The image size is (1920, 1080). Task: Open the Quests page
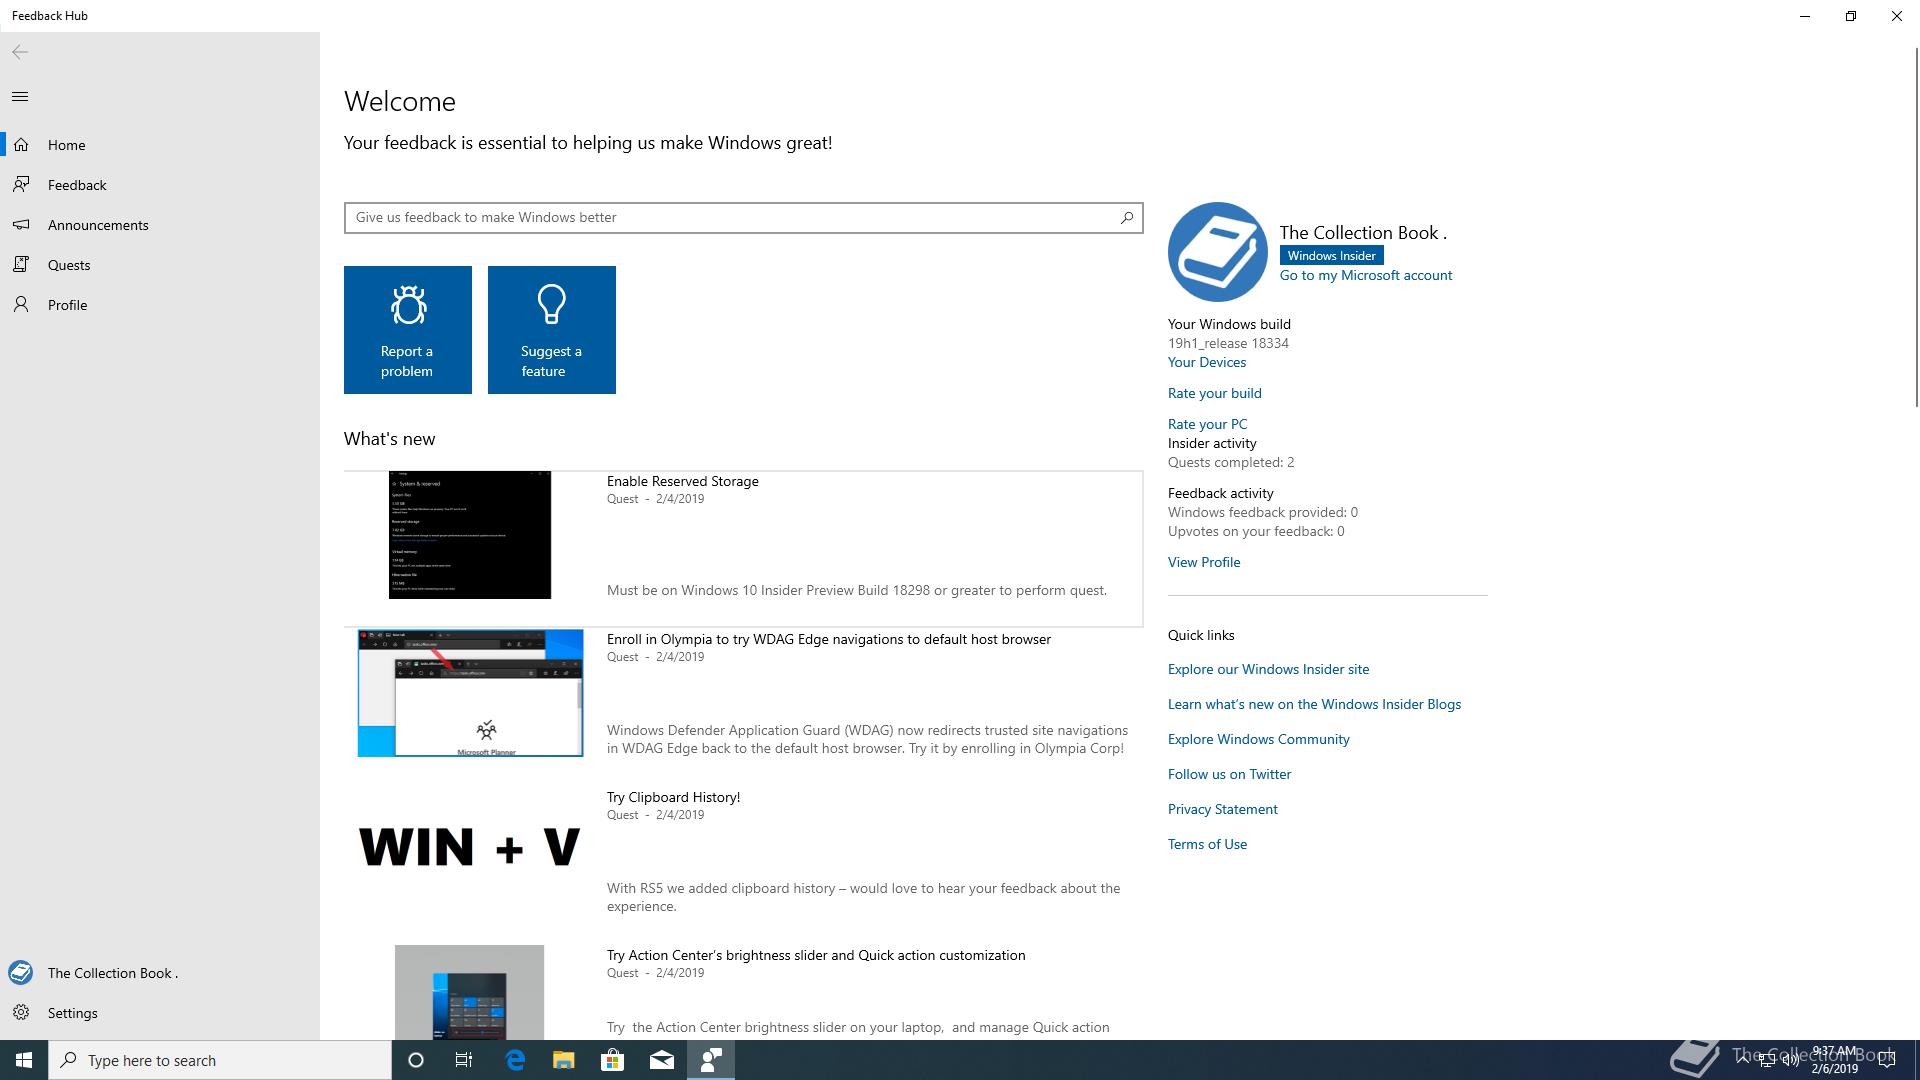(160, 265)
